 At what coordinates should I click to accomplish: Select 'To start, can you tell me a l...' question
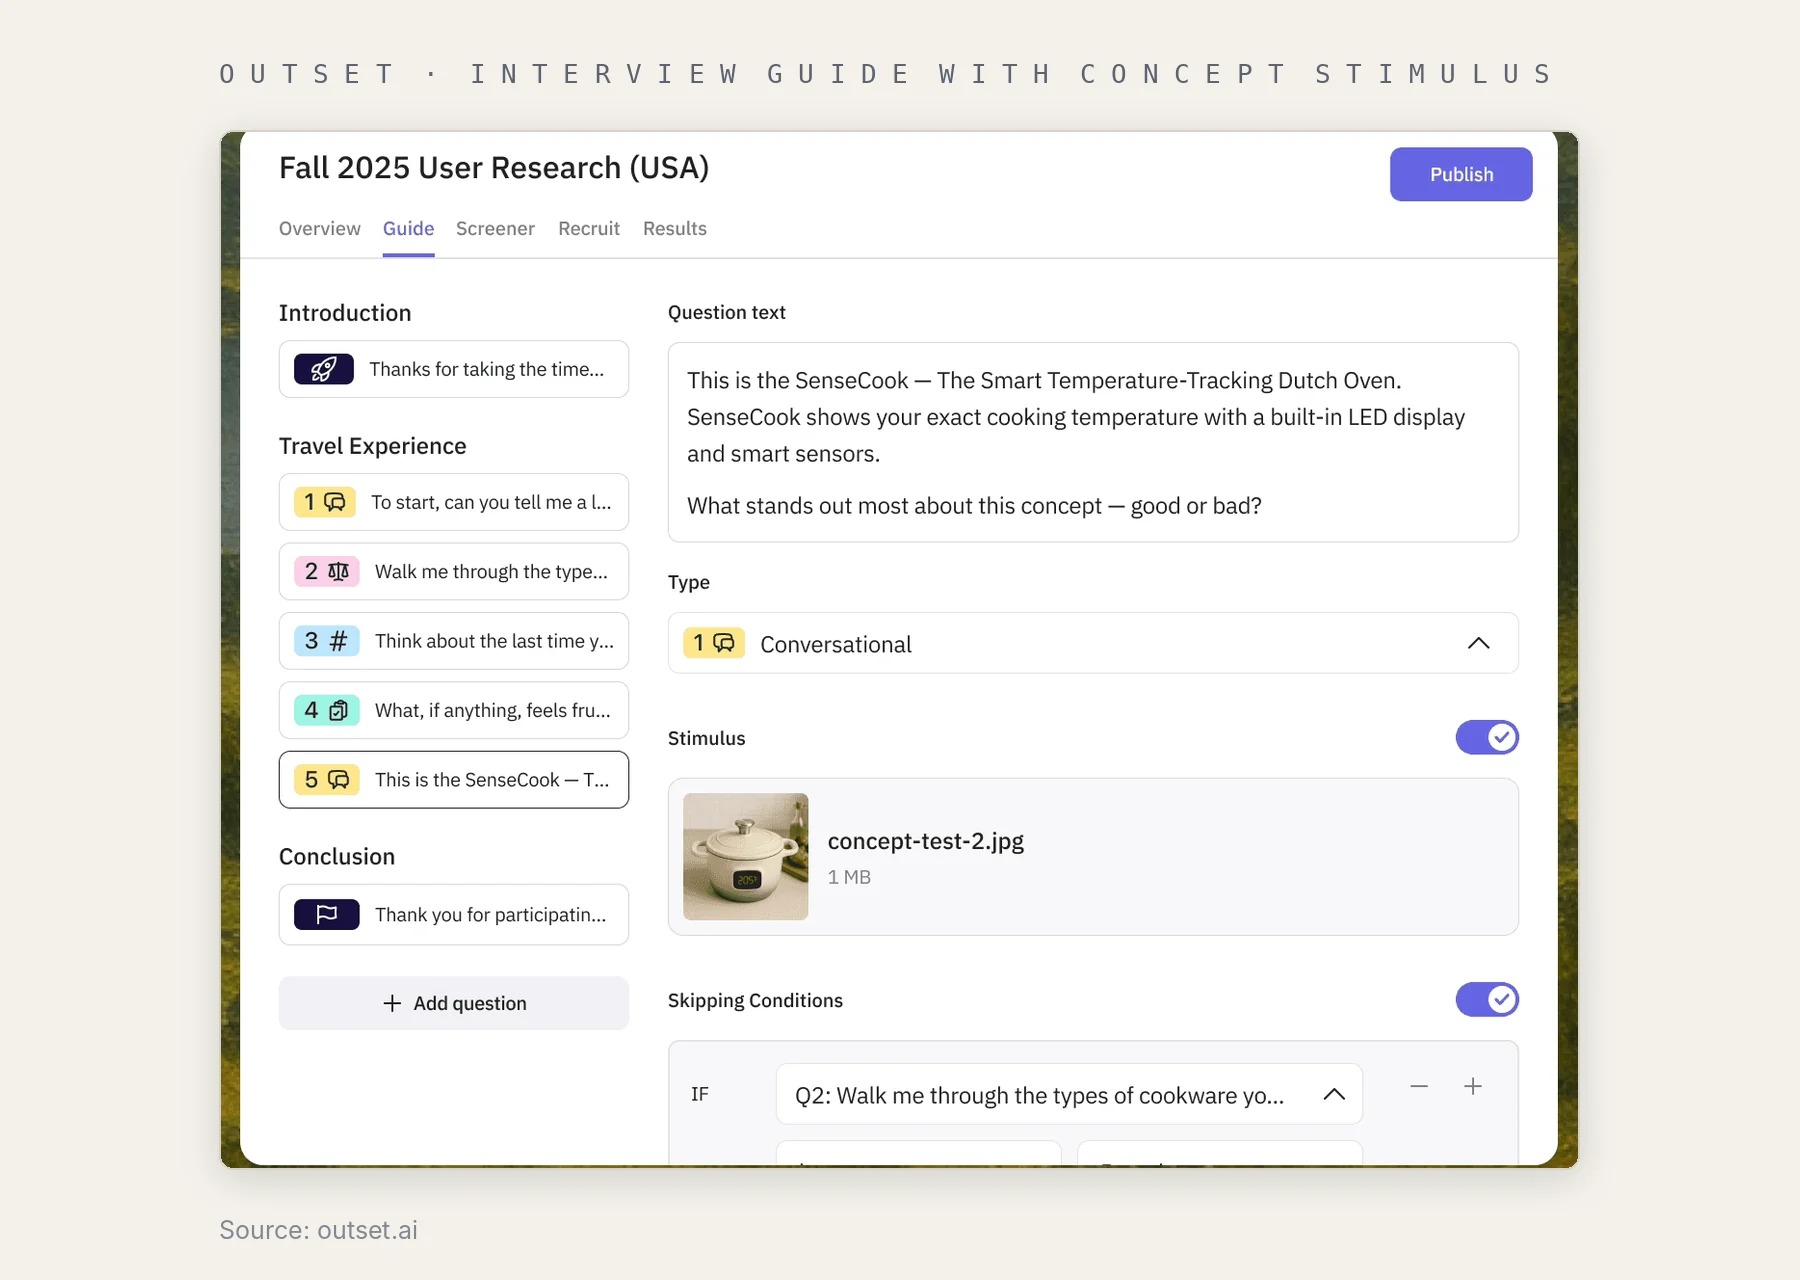454,502
